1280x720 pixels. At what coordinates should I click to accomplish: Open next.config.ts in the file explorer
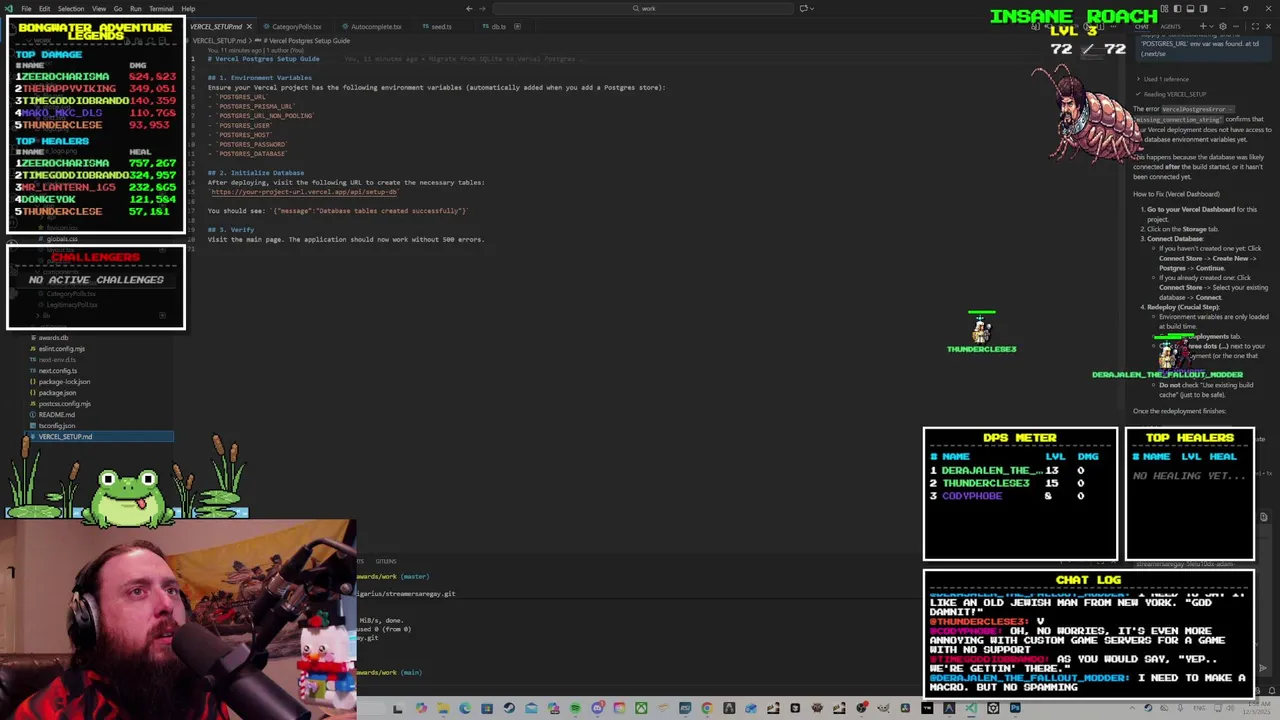58,371
